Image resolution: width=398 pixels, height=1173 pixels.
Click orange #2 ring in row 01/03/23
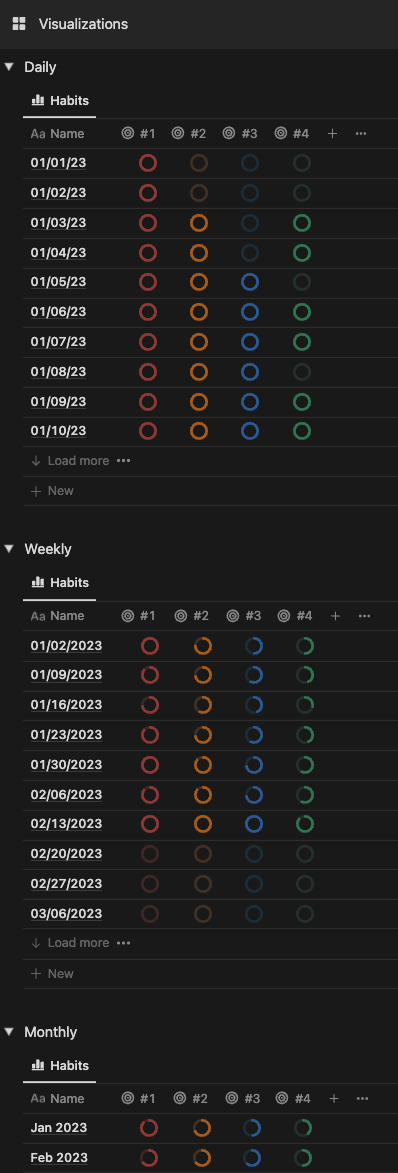[198, 223]
